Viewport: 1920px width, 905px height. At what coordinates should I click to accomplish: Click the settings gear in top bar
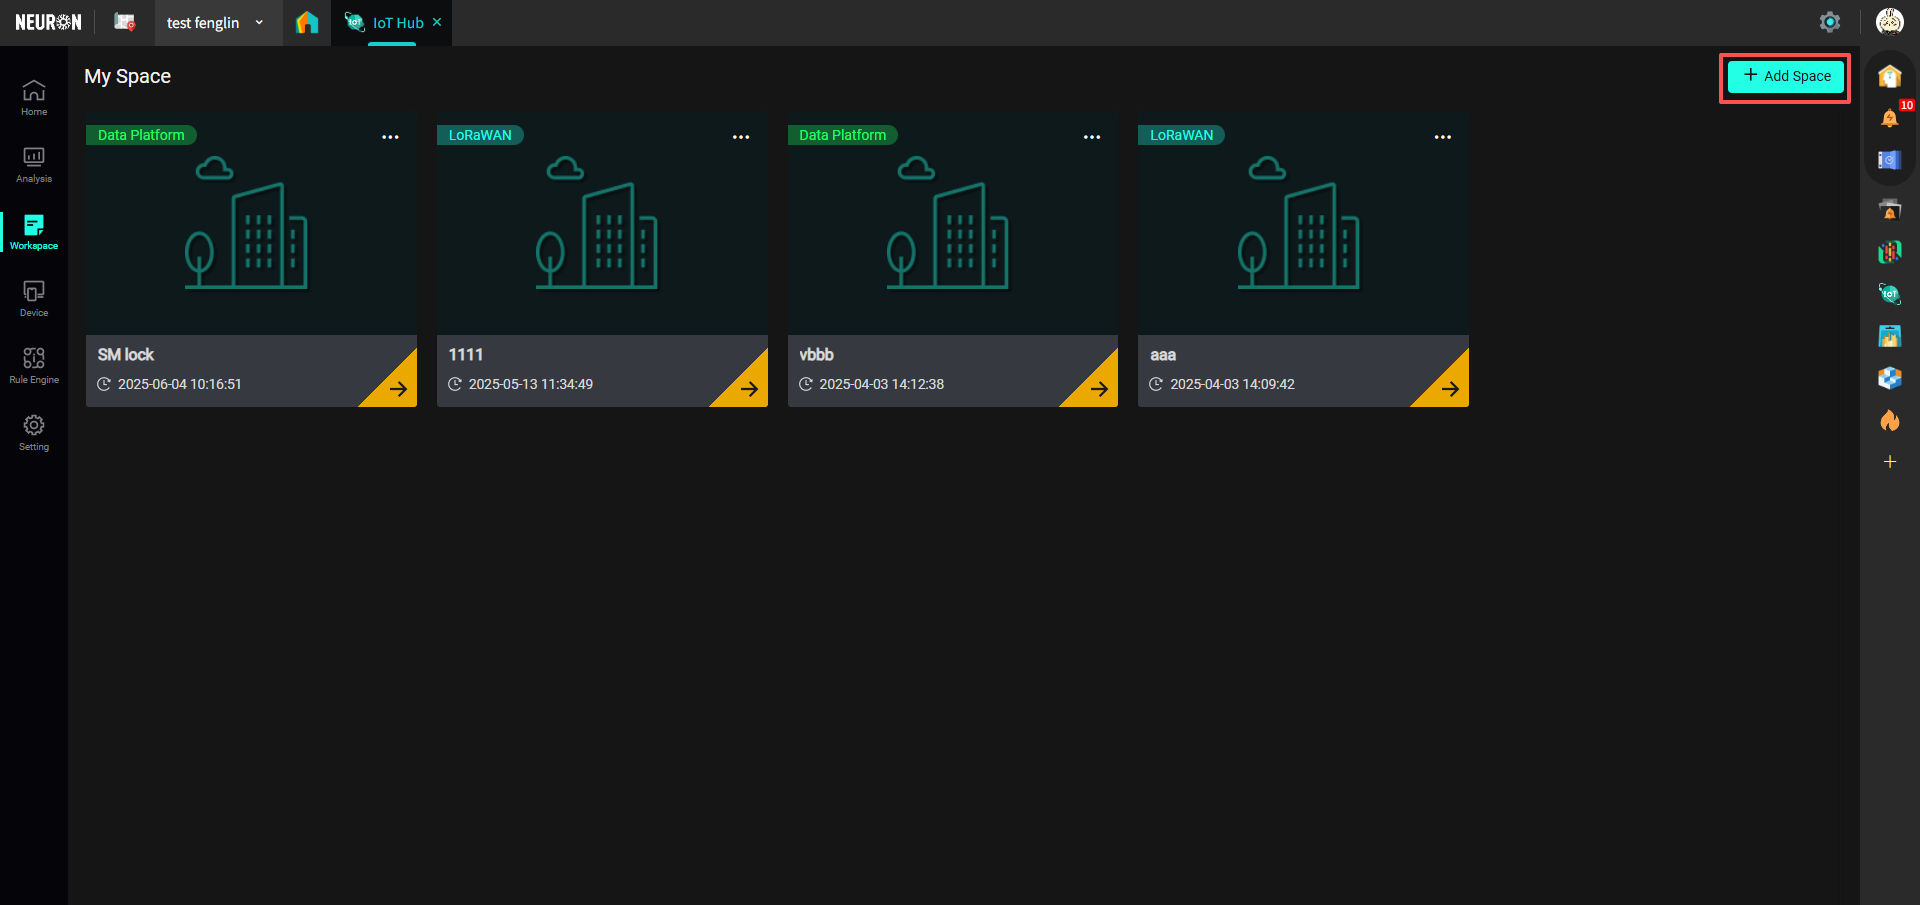(1829, 22)
